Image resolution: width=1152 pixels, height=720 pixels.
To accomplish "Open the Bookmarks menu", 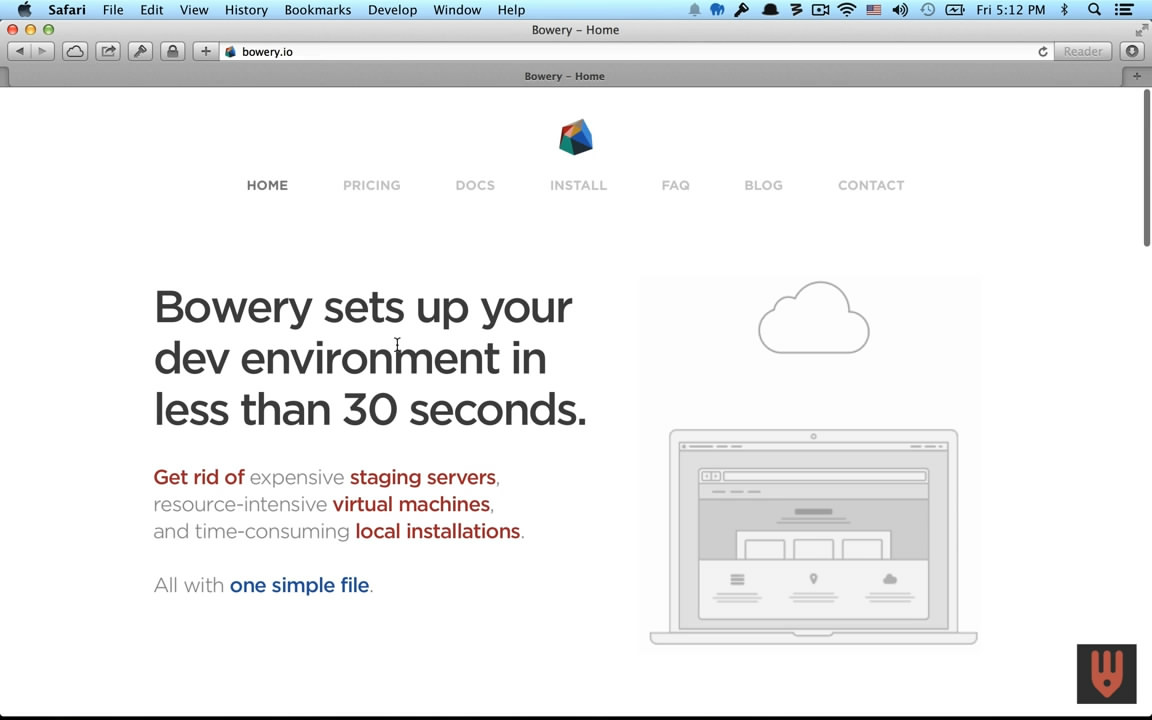I will 317,10.
